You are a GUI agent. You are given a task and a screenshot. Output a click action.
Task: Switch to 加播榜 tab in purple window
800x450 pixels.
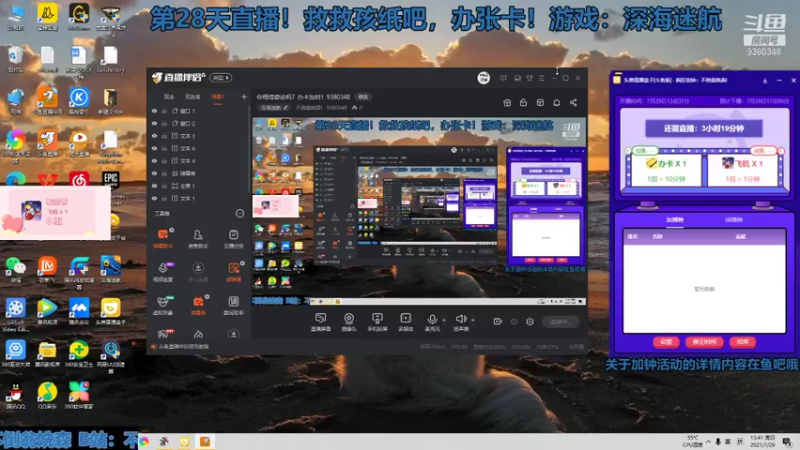(x=674, y=219)
